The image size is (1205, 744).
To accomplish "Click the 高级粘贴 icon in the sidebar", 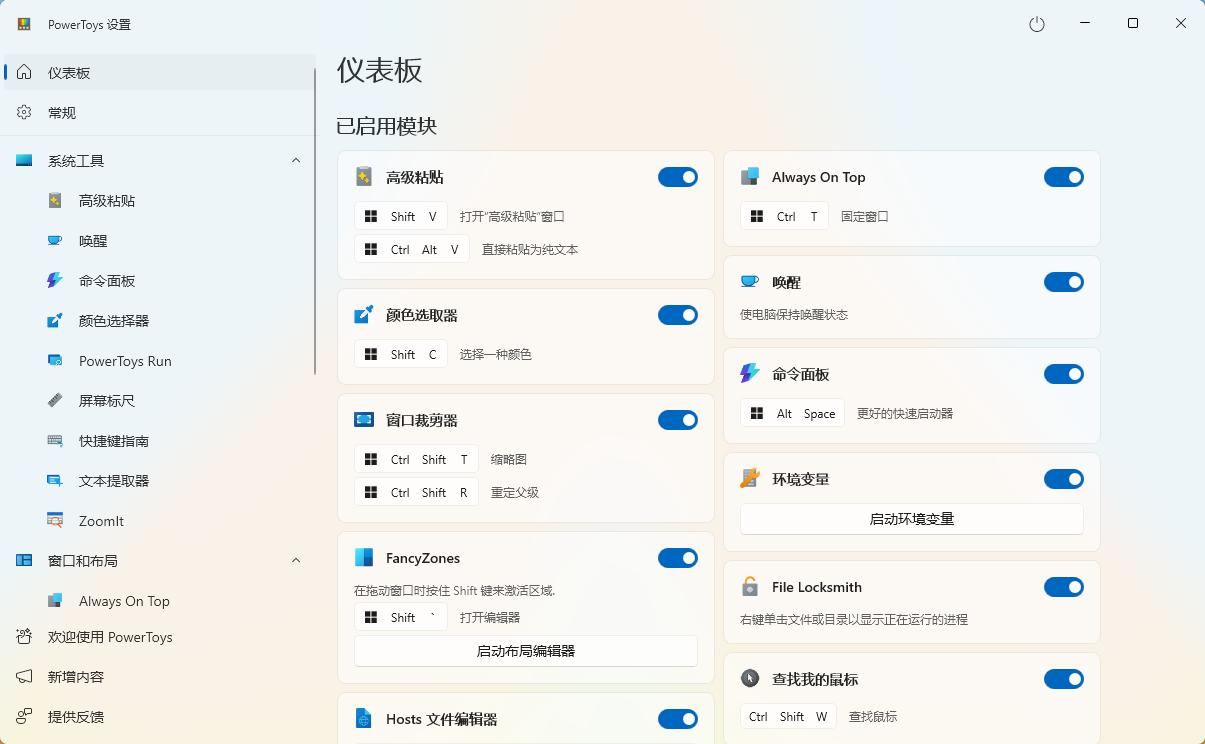I will point(55,201).
